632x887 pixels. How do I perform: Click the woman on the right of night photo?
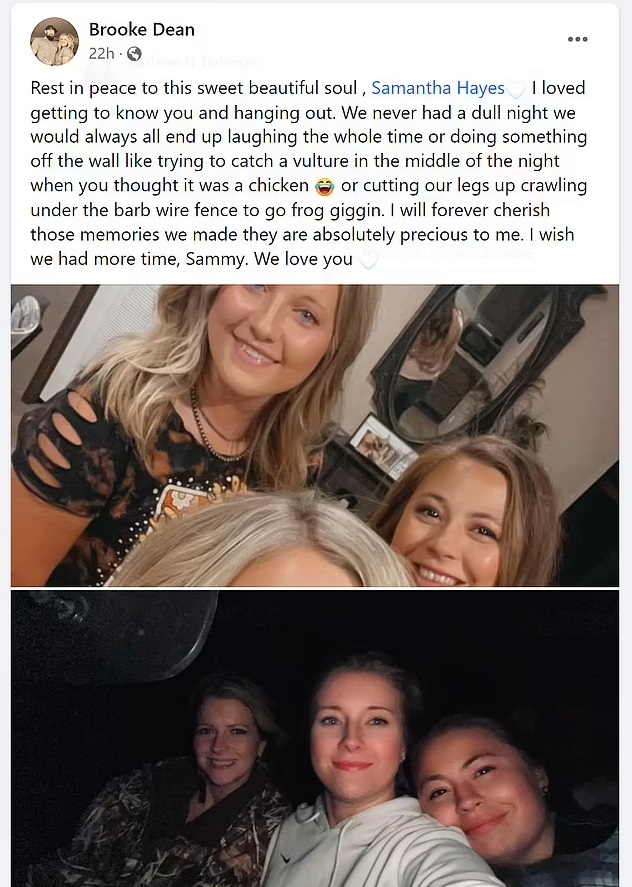coord(498,803)
